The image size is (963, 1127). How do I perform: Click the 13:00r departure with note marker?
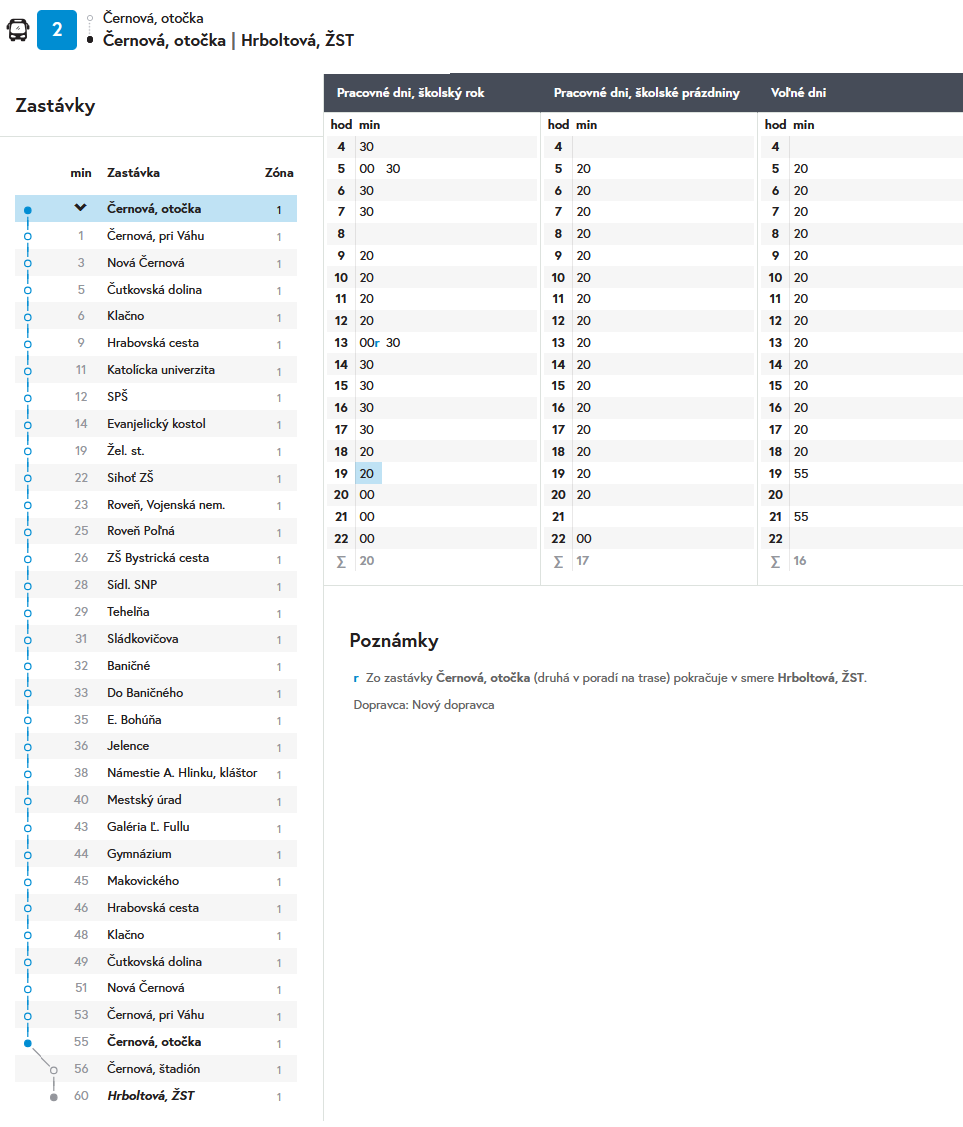coord(368,343)
